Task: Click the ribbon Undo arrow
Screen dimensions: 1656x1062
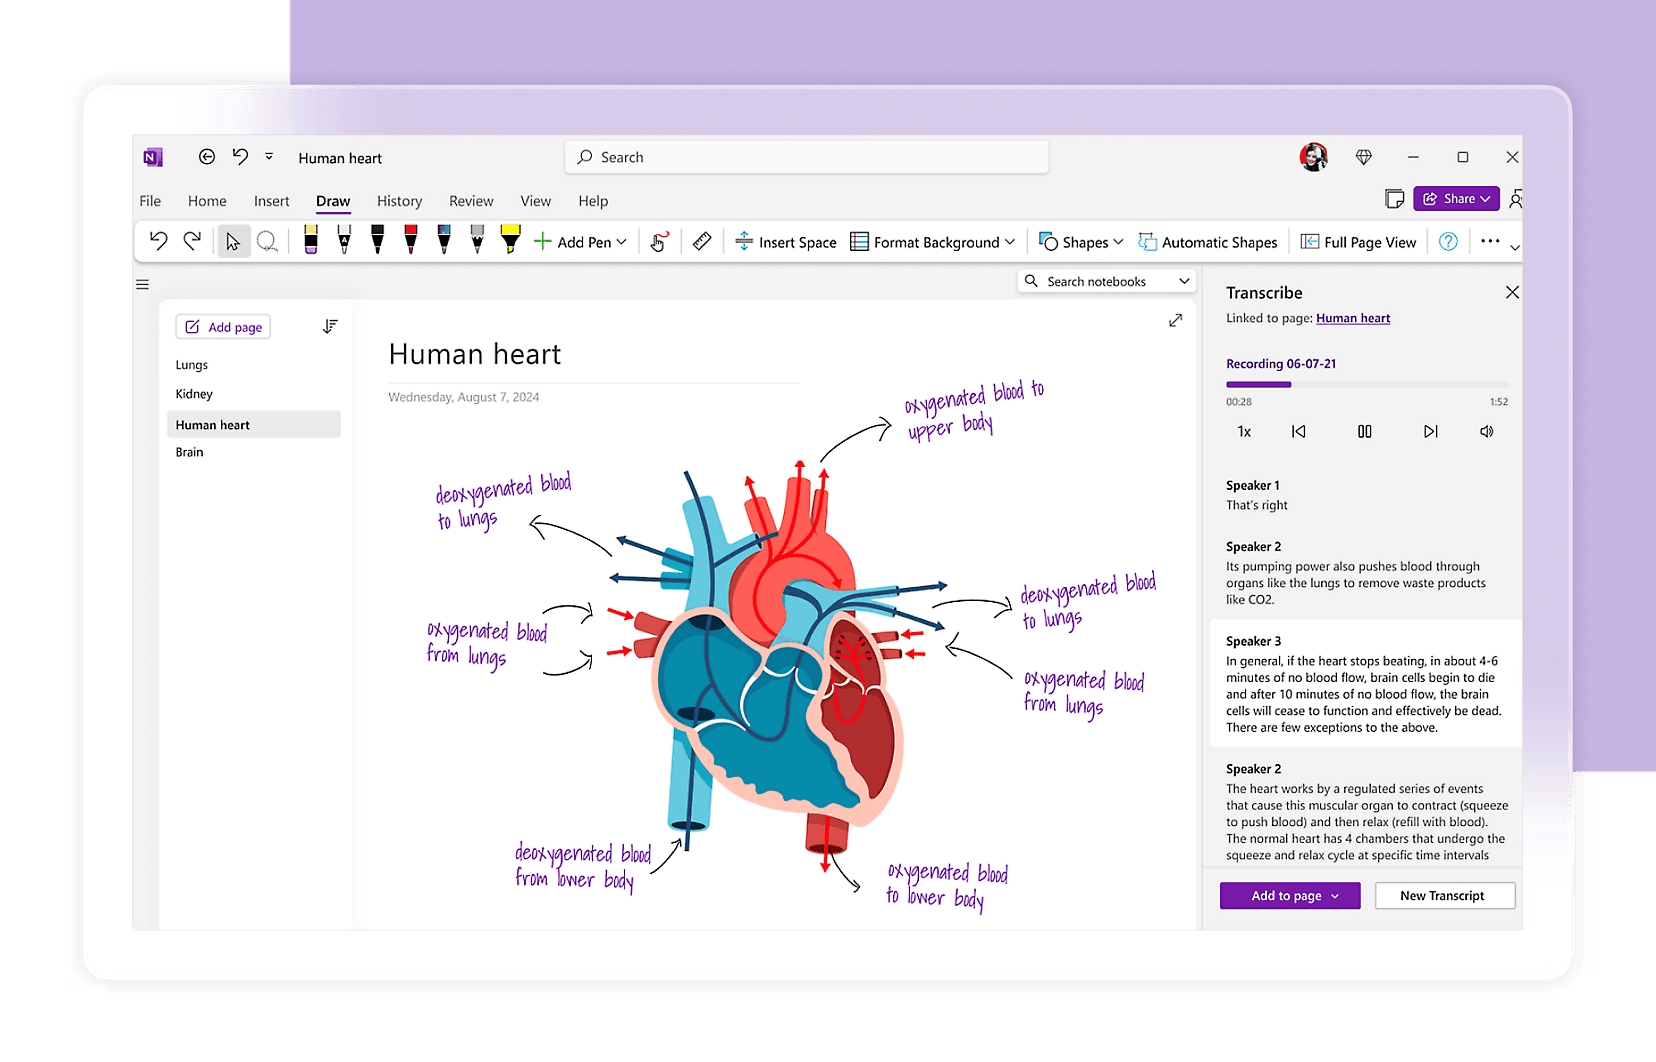Action: click(x=158, y=241)
